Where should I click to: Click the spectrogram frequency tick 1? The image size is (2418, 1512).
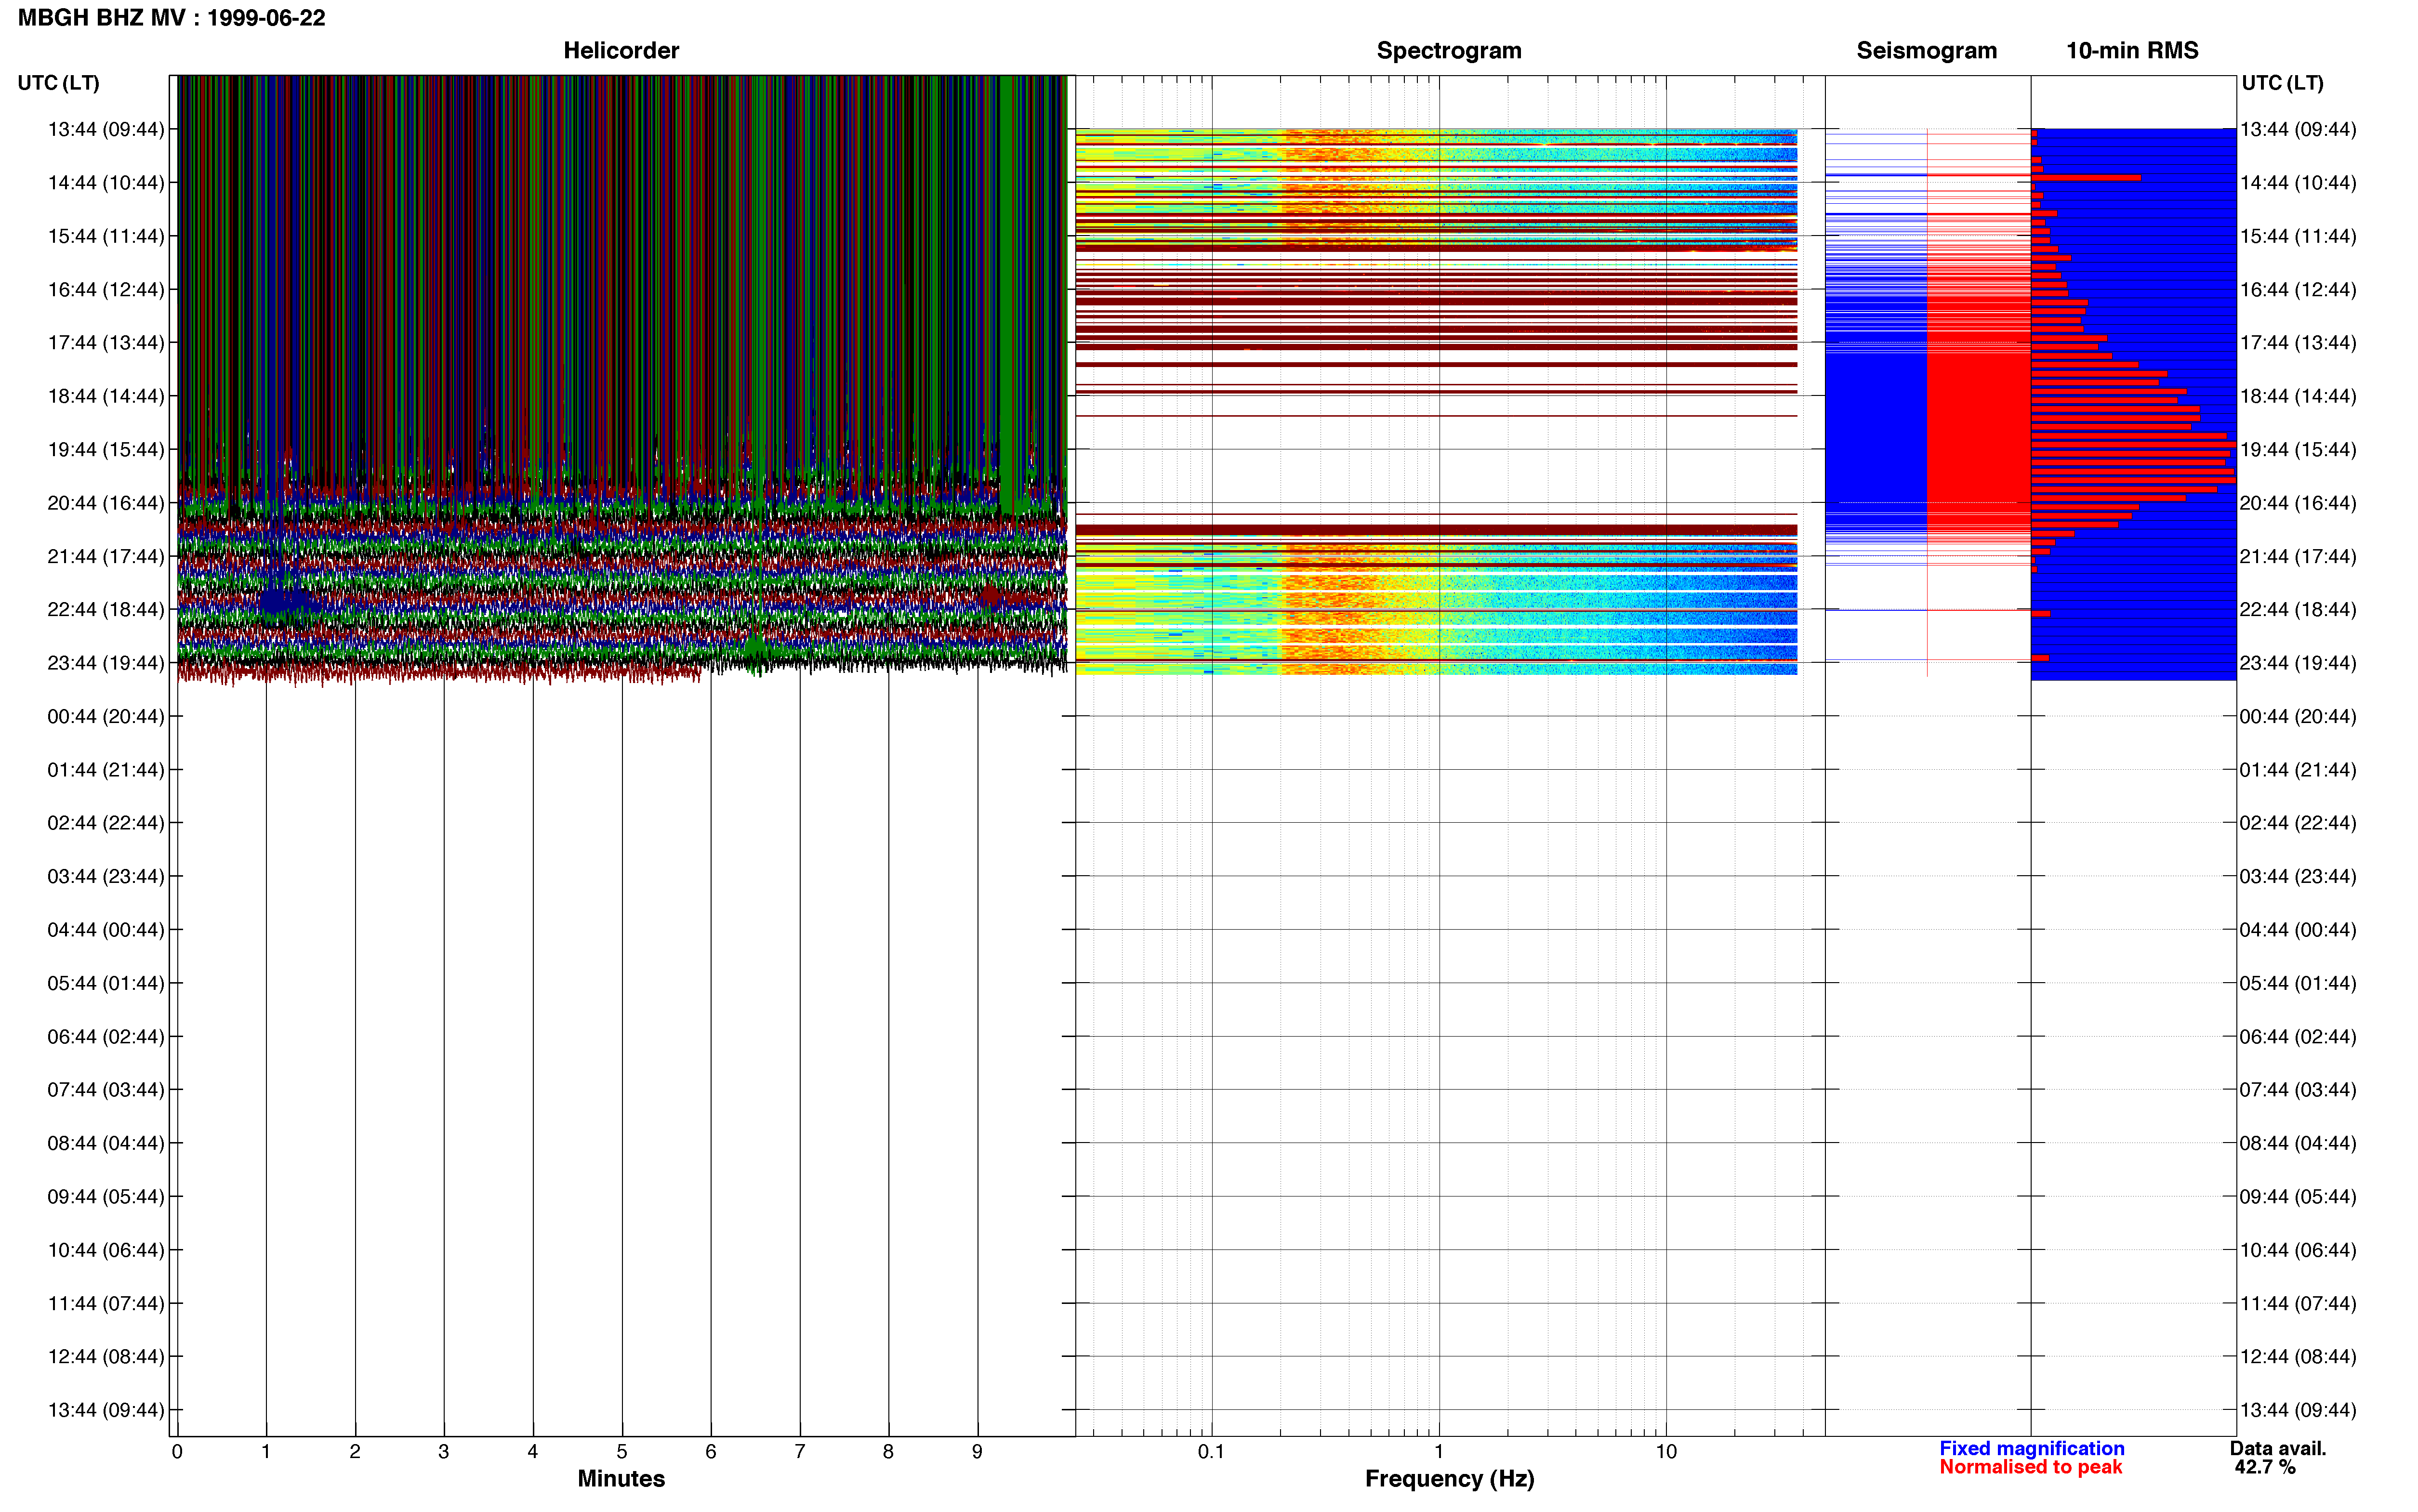tap(1439, 1451)
